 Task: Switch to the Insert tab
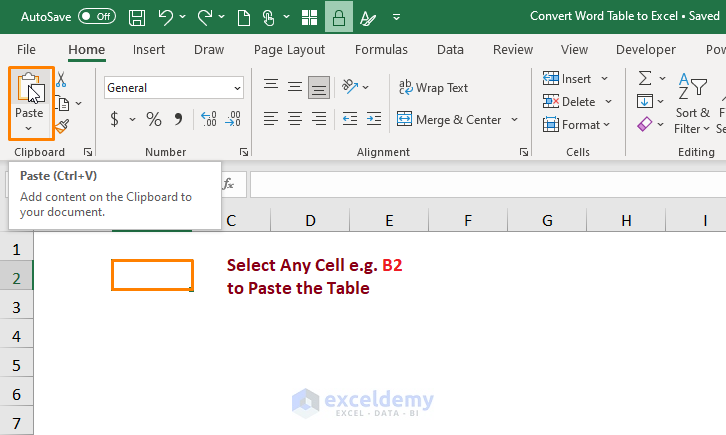(149, 50)
